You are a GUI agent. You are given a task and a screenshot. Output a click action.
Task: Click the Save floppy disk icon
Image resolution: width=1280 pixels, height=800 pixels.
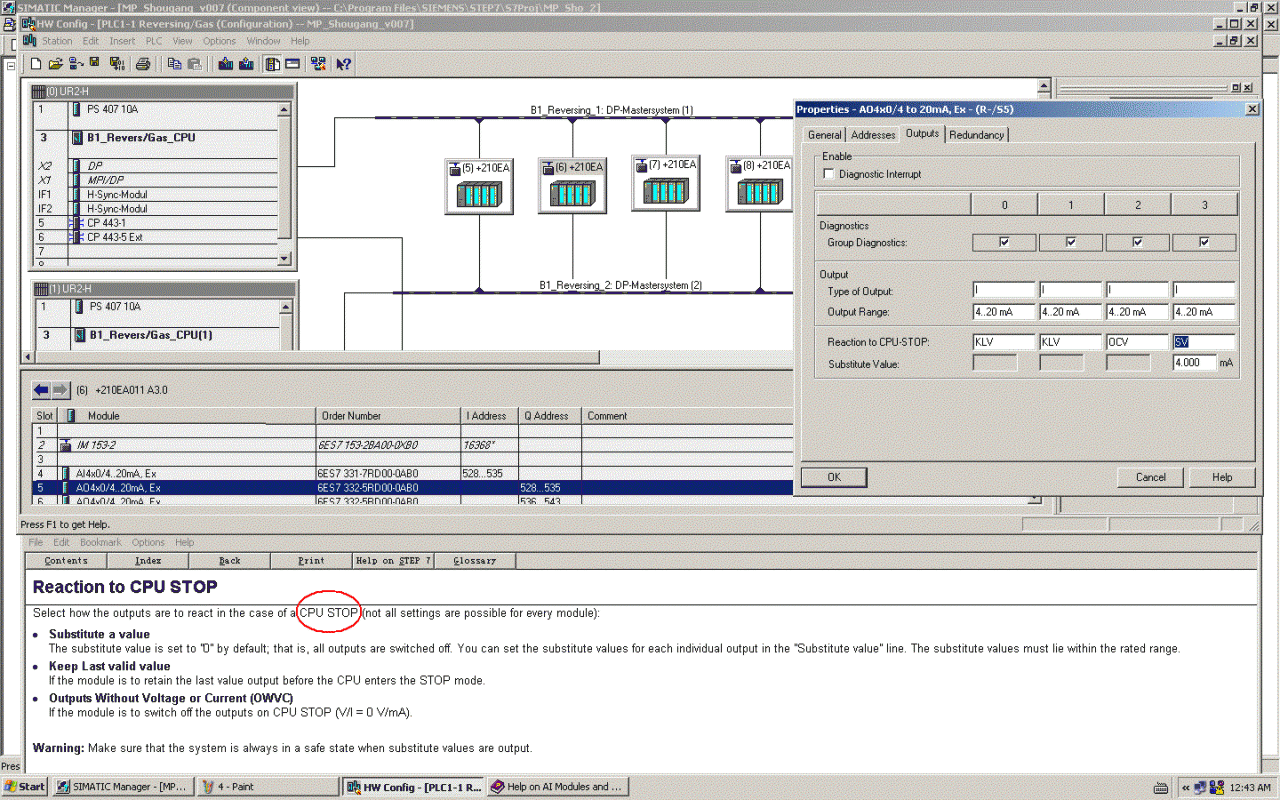[95, 64]
